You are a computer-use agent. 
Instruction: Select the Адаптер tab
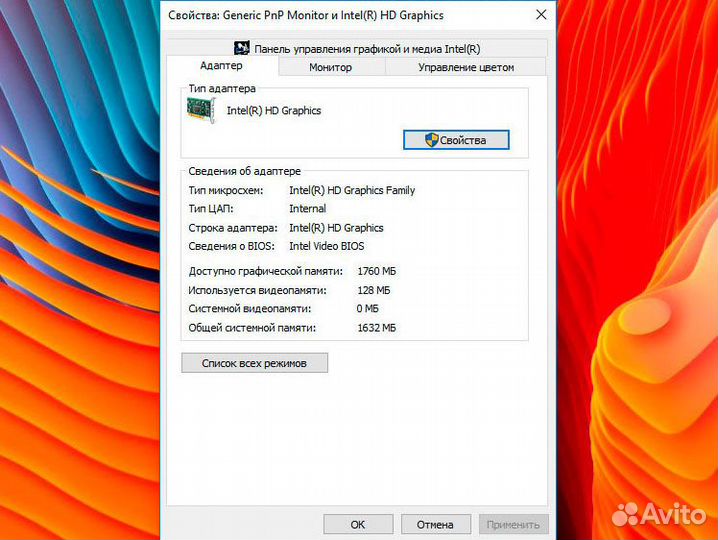[222, 65]
